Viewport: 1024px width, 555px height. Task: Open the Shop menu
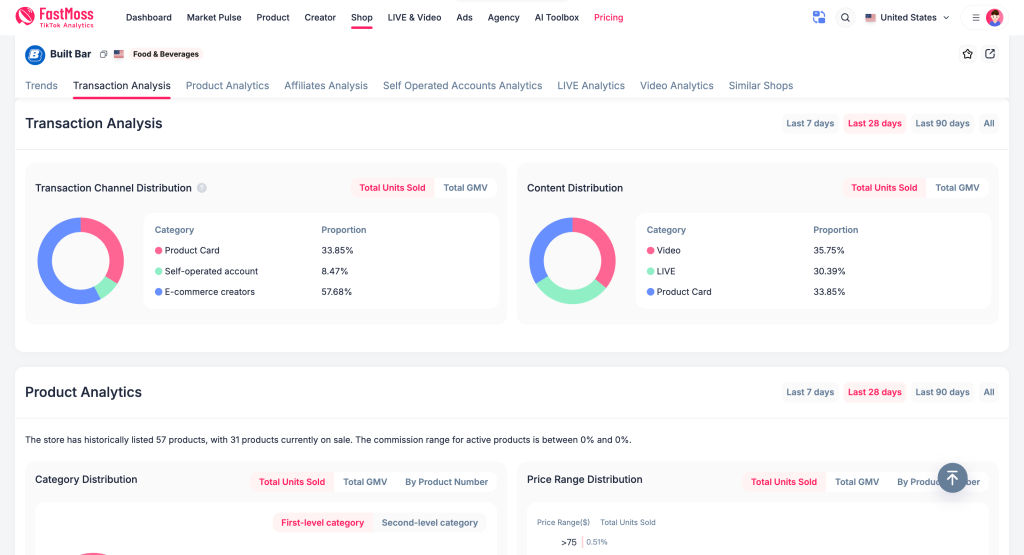362,18
